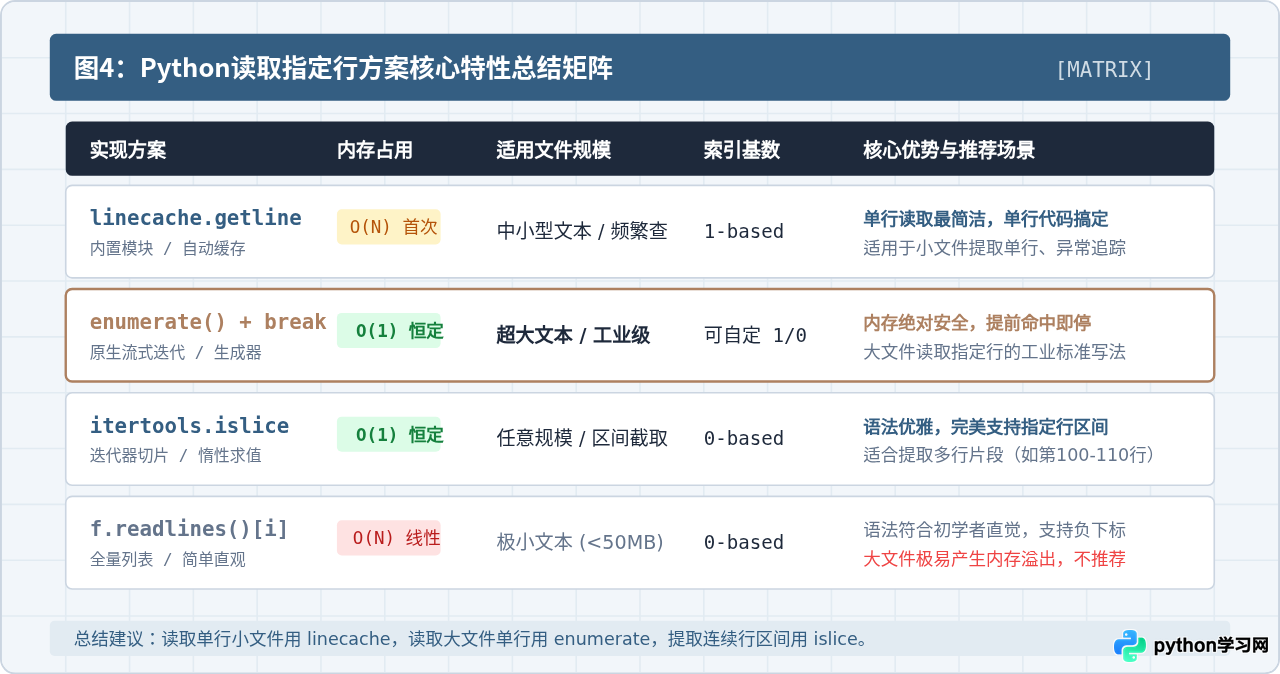Click the 核心优势与推荐场景 column header
Viewport: 1280px width, 674px height.
(x=949, y=150)
